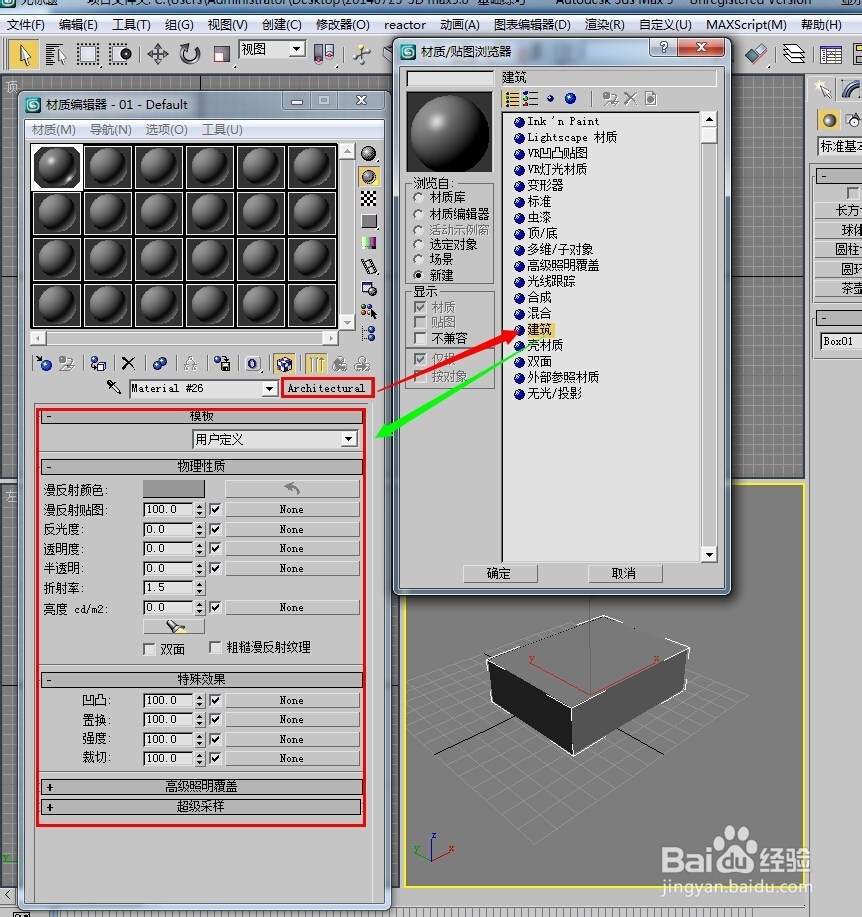The height and width of the screenshot is (917, 862).
Task: Collapse the 模板 rollout
Action: (x=202, y=416)
